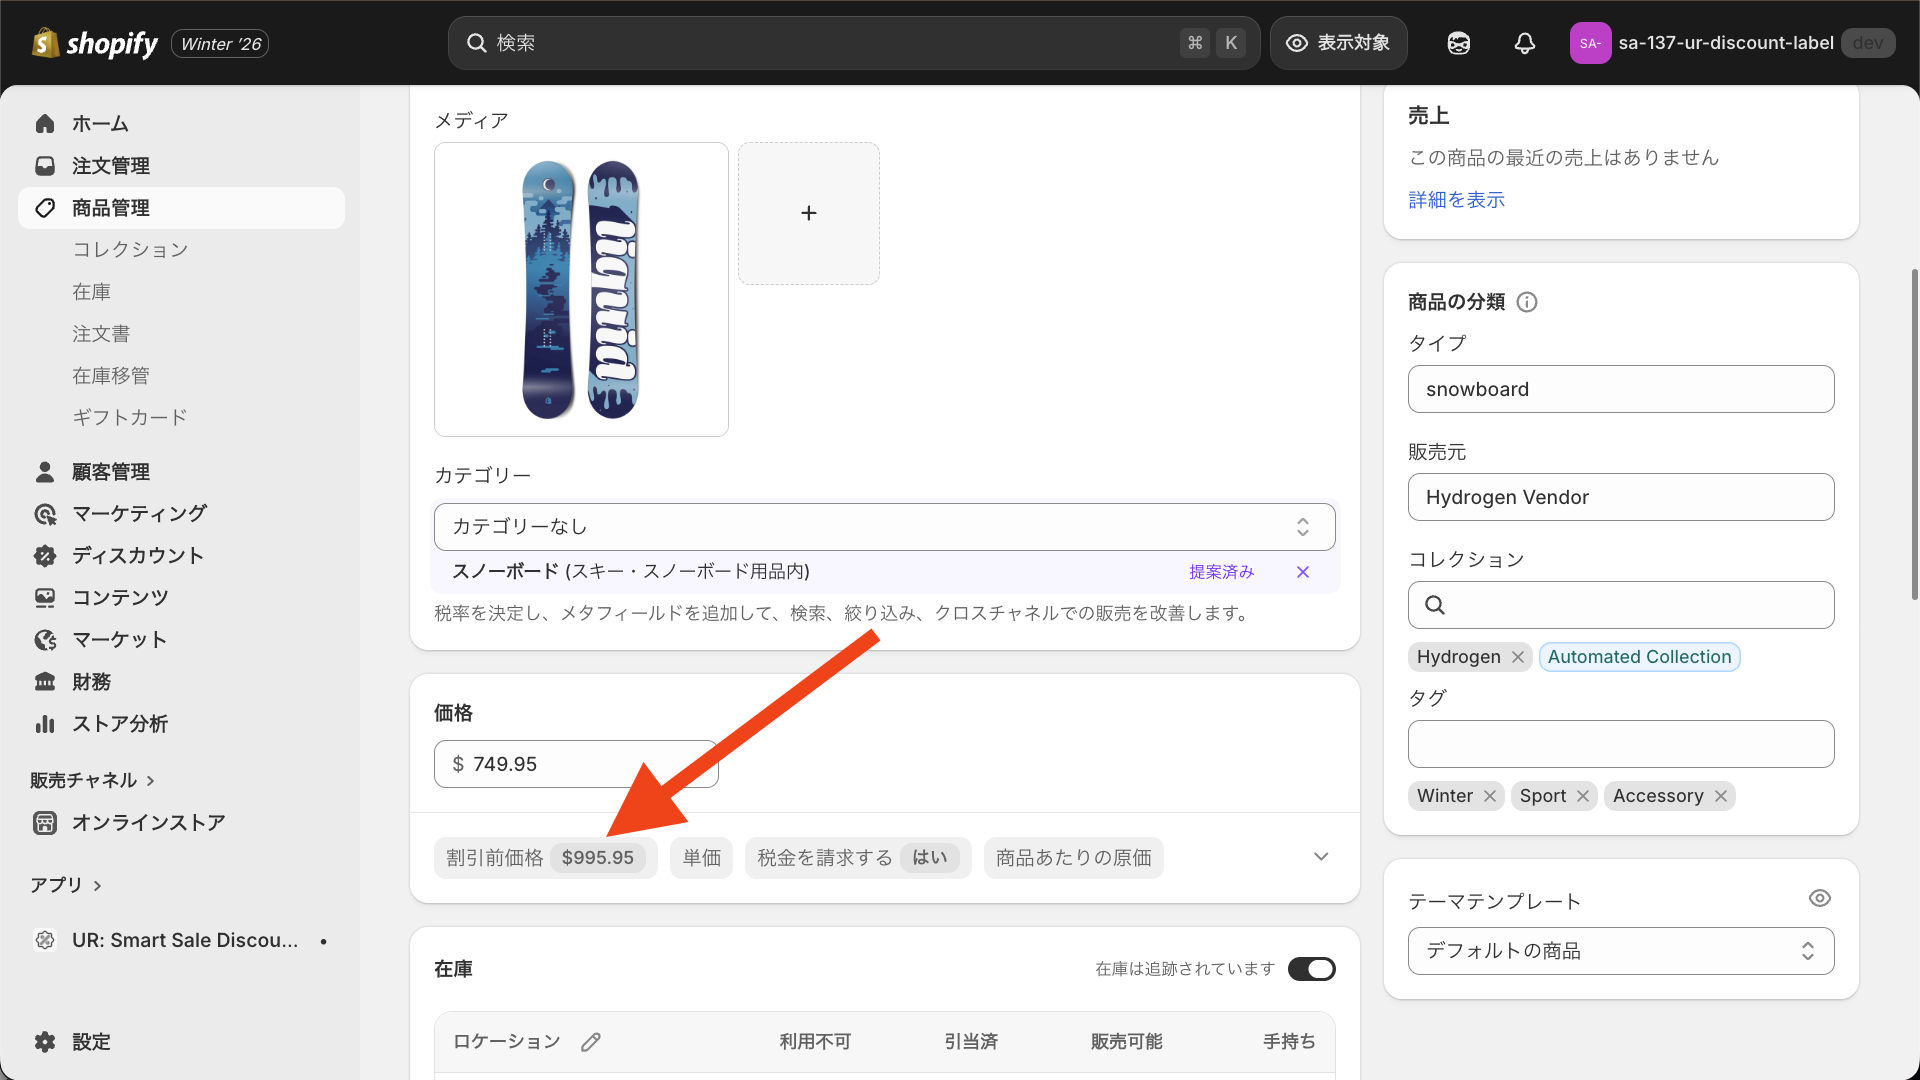Open 設定 at the bottom of sidebar
The width and height of the screenshot is (1920, 1080).
pyautogui.click(x=92, y=1041)
